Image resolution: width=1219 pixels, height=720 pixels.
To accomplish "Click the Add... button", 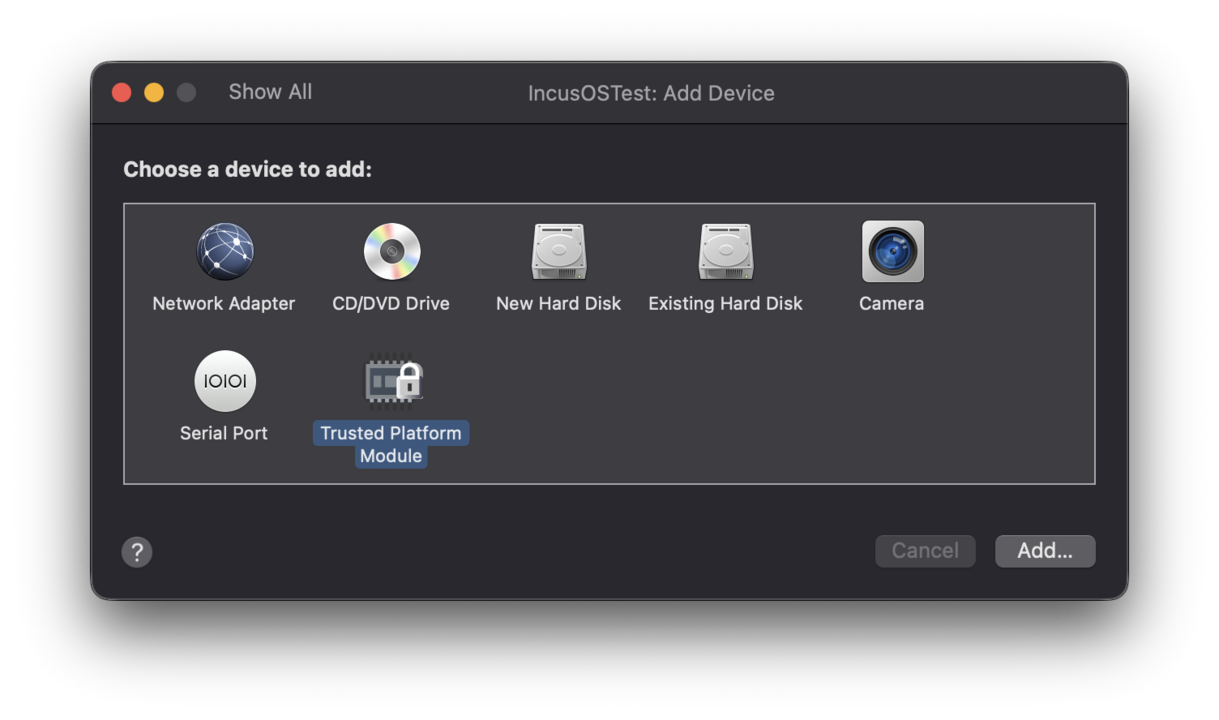I will tap(1045, 551).
